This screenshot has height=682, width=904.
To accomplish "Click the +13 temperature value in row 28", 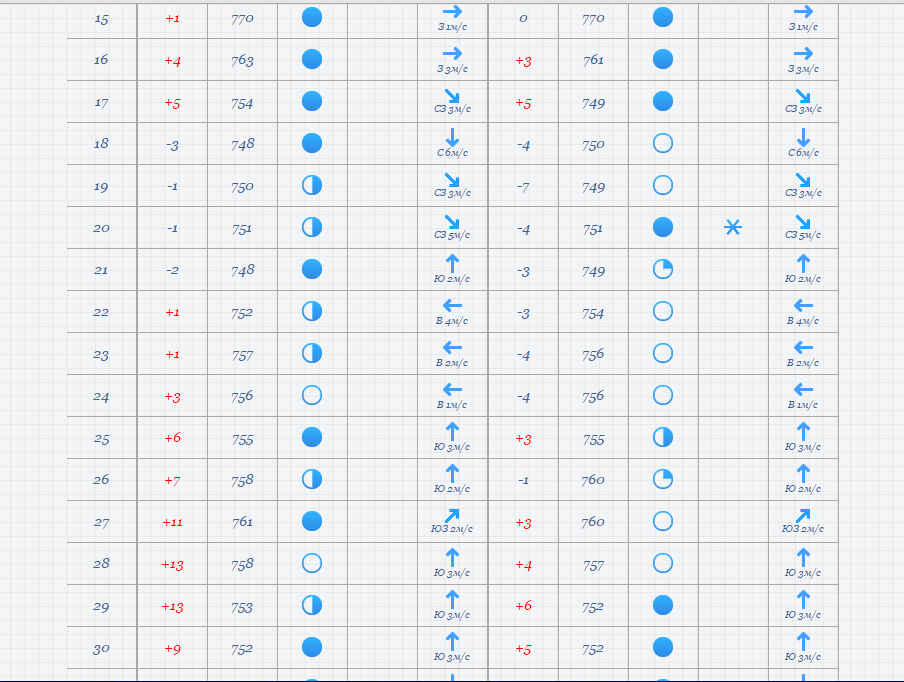I will point(172,564).
